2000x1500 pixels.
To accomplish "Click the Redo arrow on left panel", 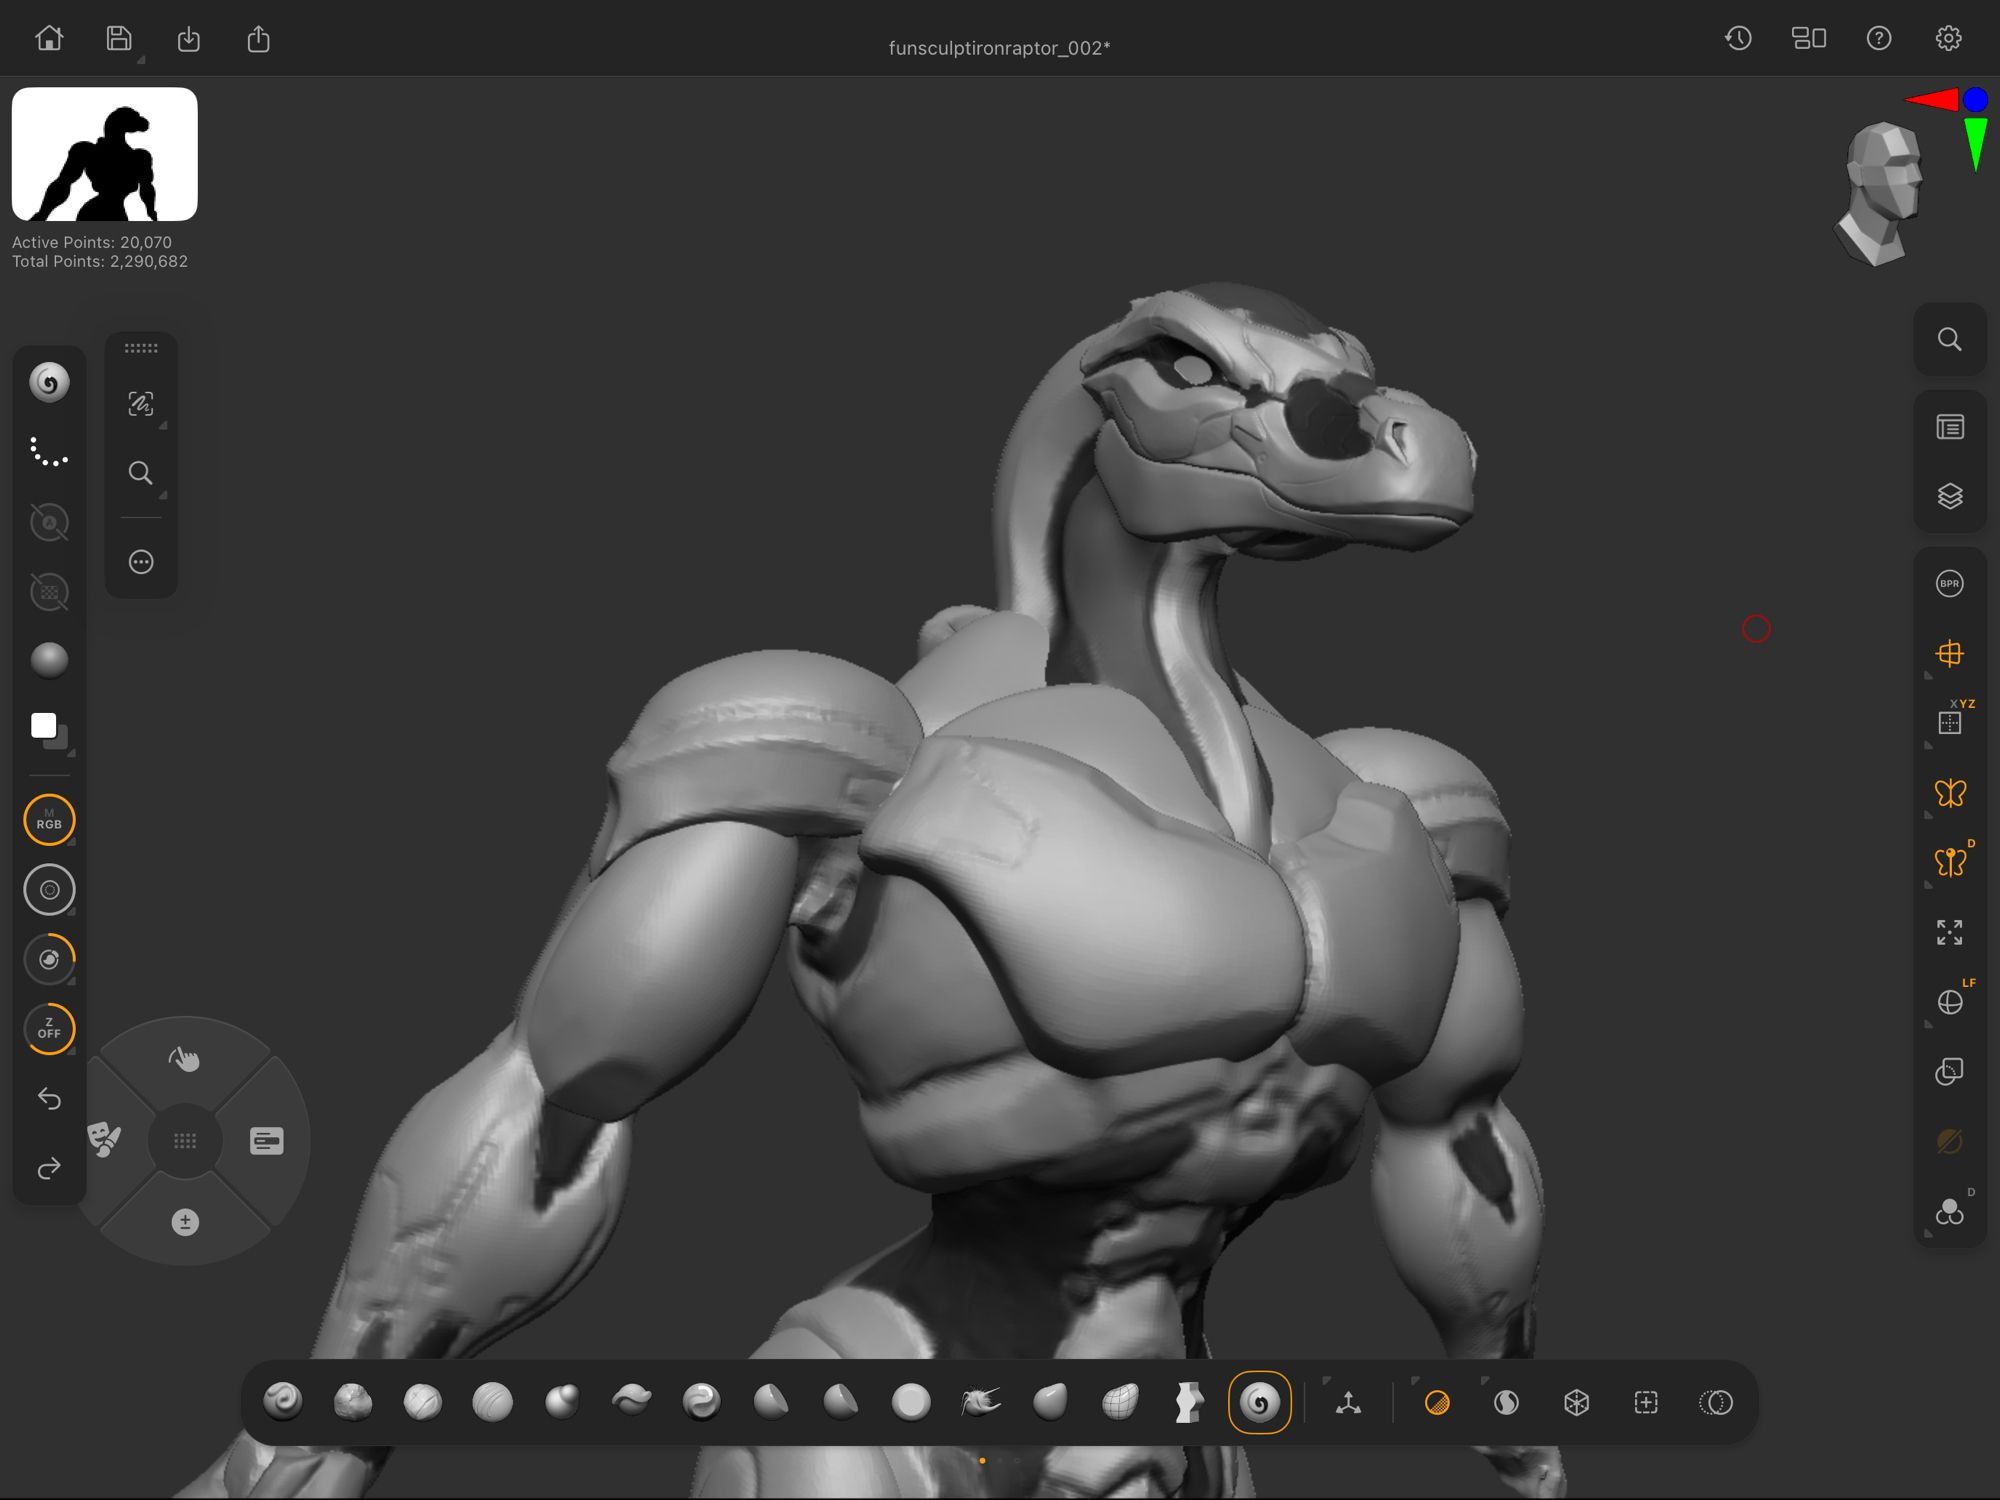I will pyautogui.click(x=49, y=1168).
